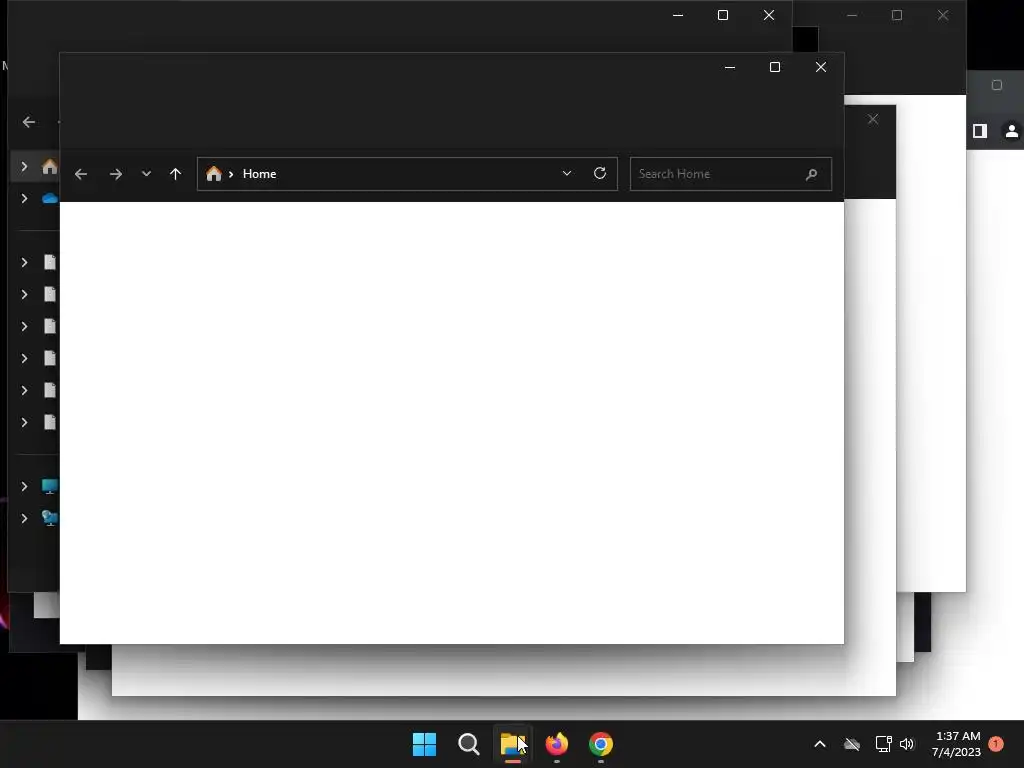Click magnifier icon in Search Home box
Image resolution: width=1024 pixels, height=768 pixels.
click(x=811, y=174)
